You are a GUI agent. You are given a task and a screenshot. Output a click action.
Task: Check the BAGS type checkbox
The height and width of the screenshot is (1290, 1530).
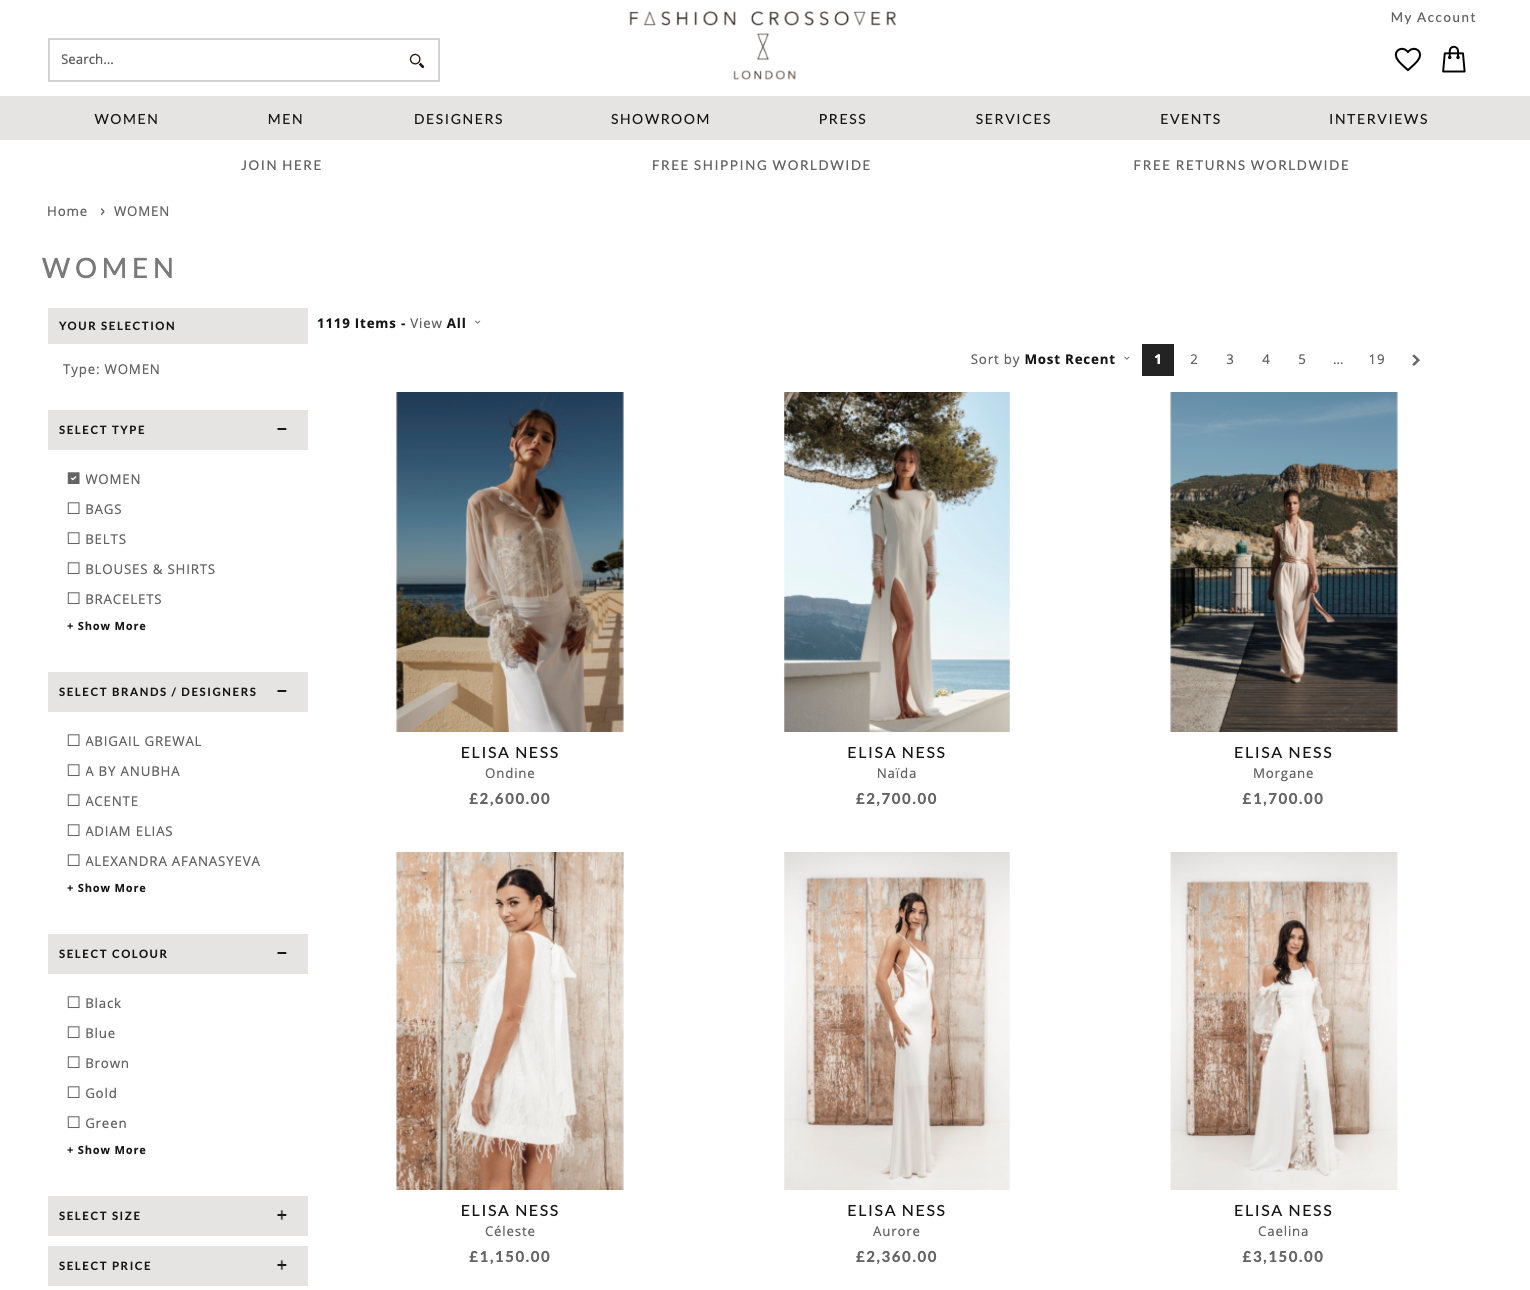point(73,509)
